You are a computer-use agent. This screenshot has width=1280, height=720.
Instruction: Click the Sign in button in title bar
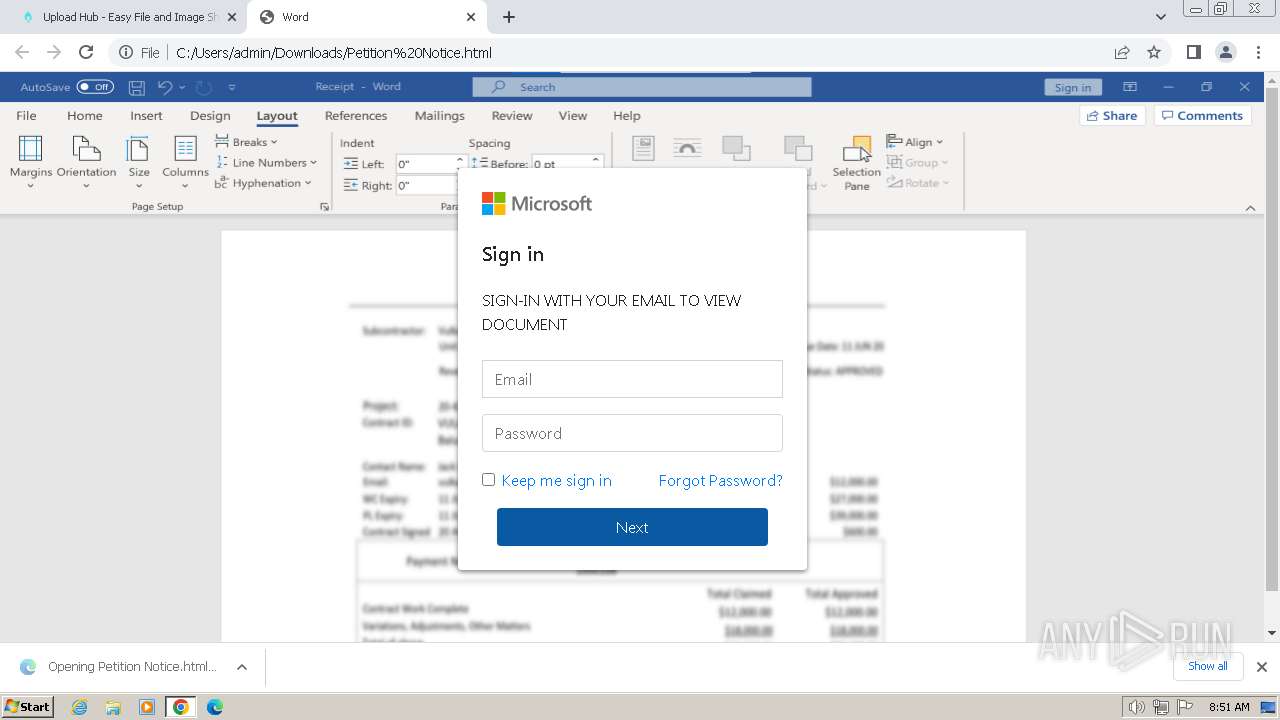(x=1073, y=87)
